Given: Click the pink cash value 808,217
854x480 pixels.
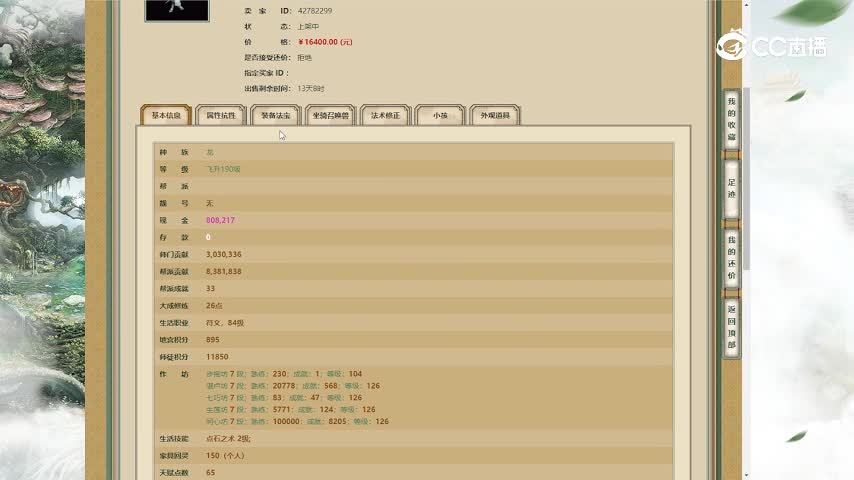Looking at the screenshot, I should pyautogui.click(x=220, y=220).
